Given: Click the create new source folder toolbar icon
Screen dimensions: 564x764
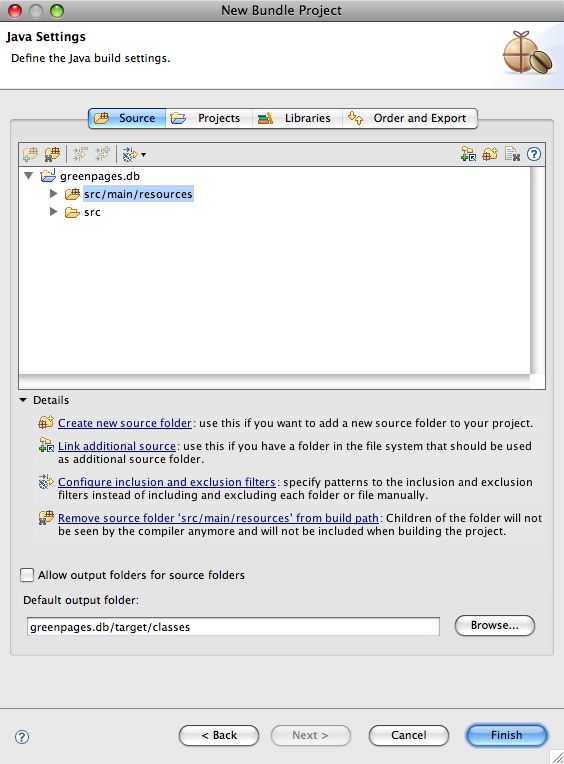Looking at the screenshot, I should click(x=490, y=154).
